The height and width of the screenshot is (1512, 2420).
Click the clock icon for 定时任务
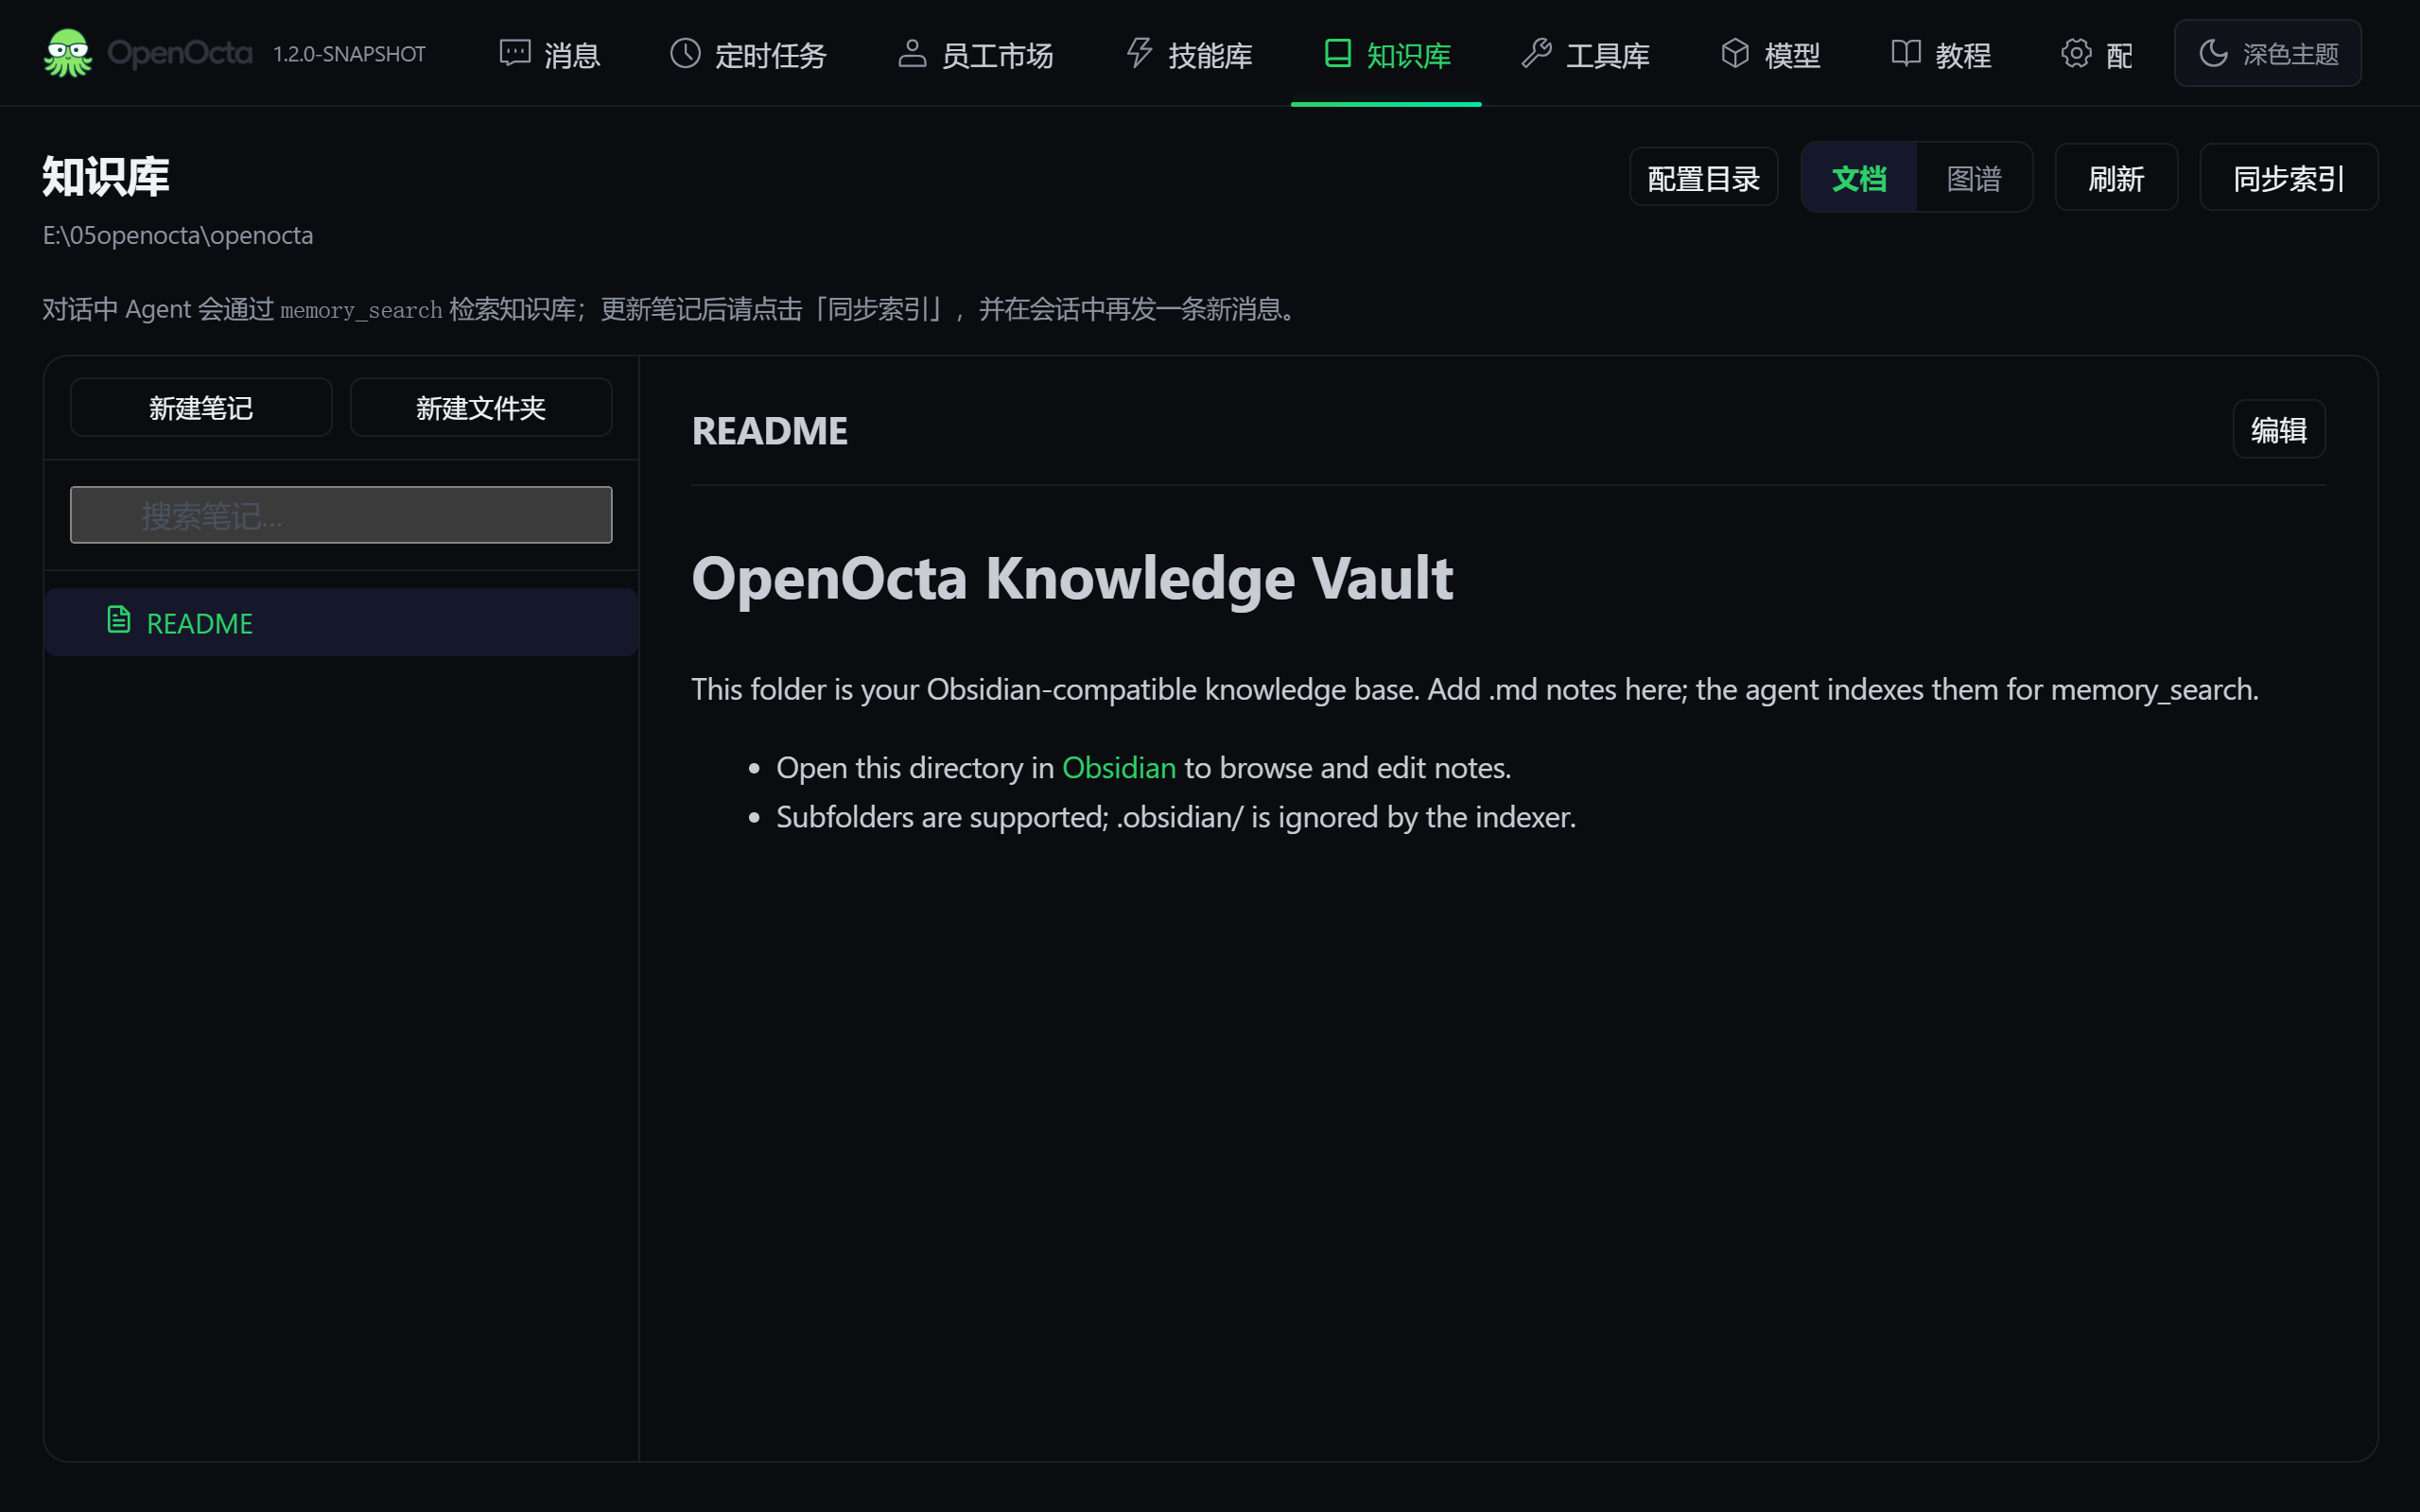685,53
